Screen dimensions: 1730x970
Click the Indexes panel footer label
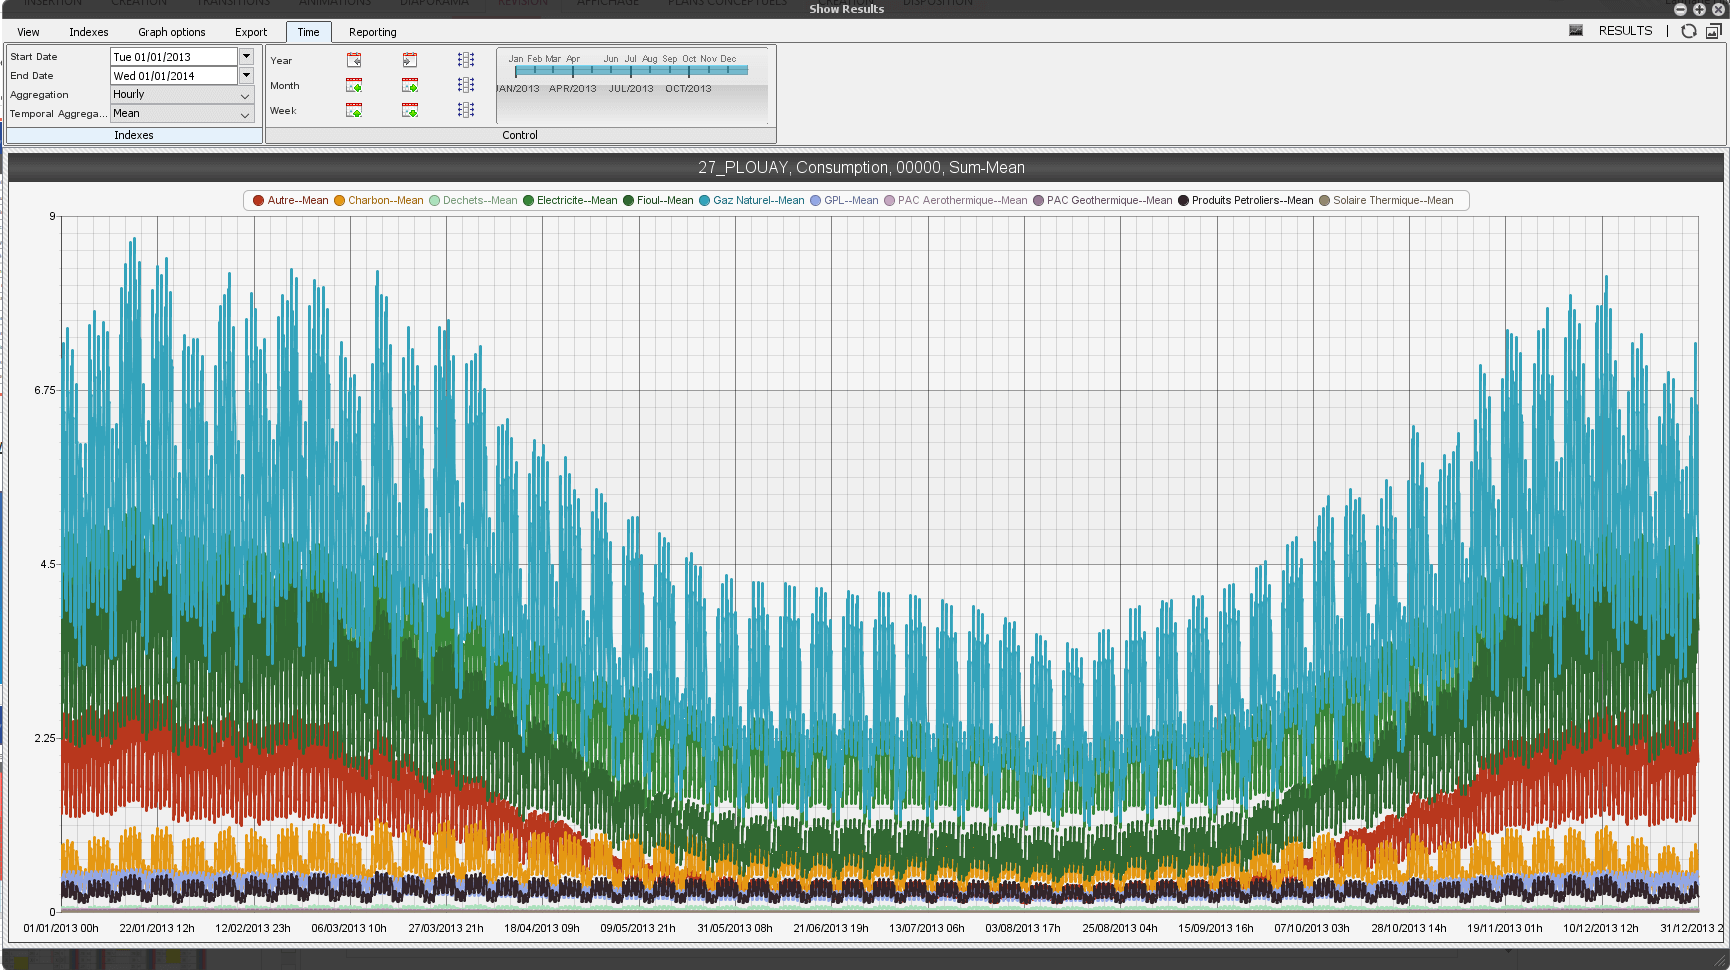[134, 135]
